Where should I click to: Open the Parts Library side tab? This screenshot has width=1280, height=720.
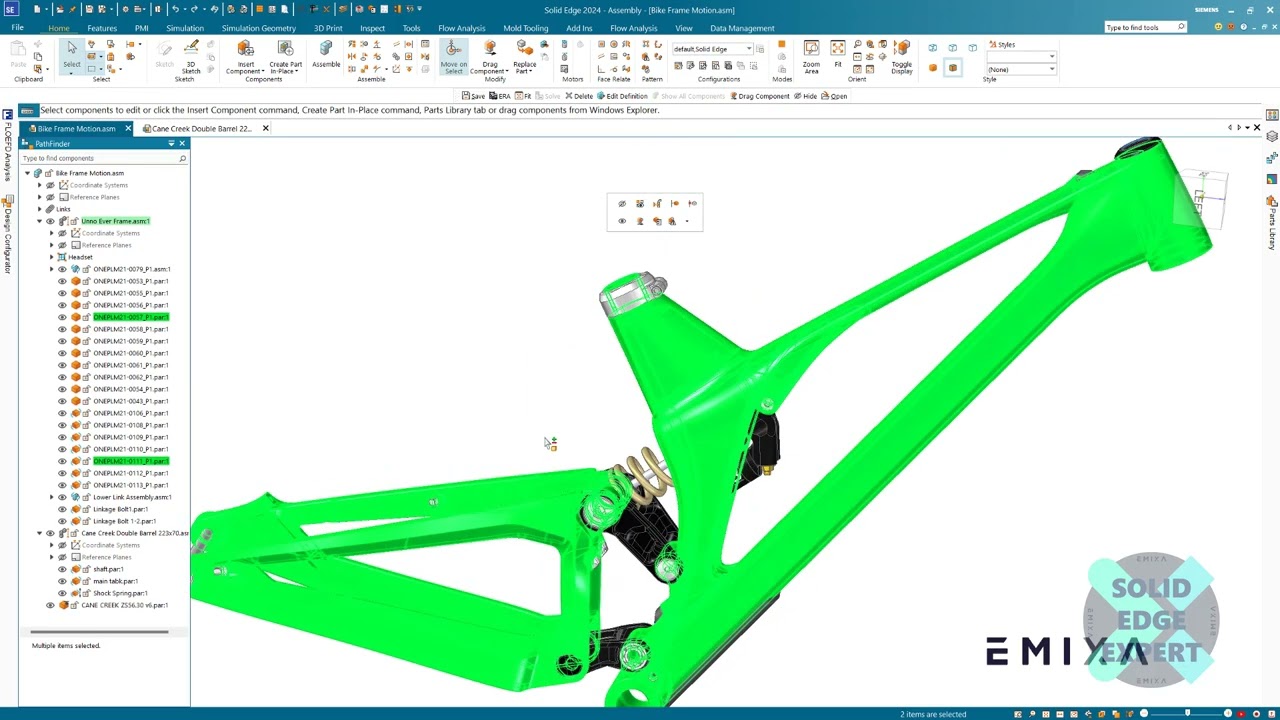coord(1272,222)
